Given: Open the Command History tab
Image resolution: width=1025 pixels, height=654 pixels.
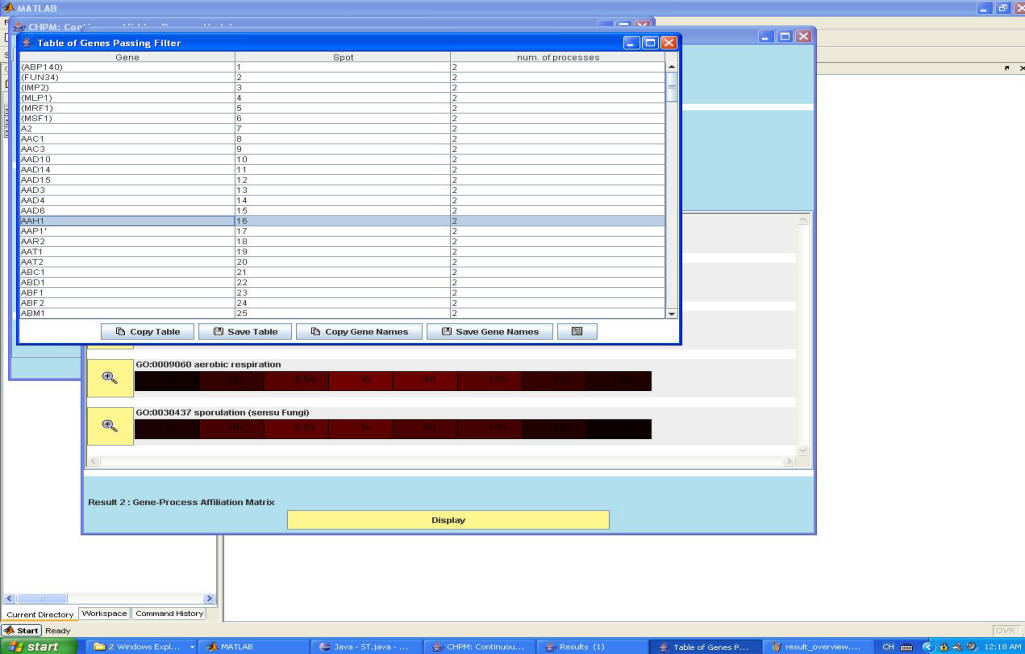Looking at the screenshot, I should point(169,613).
